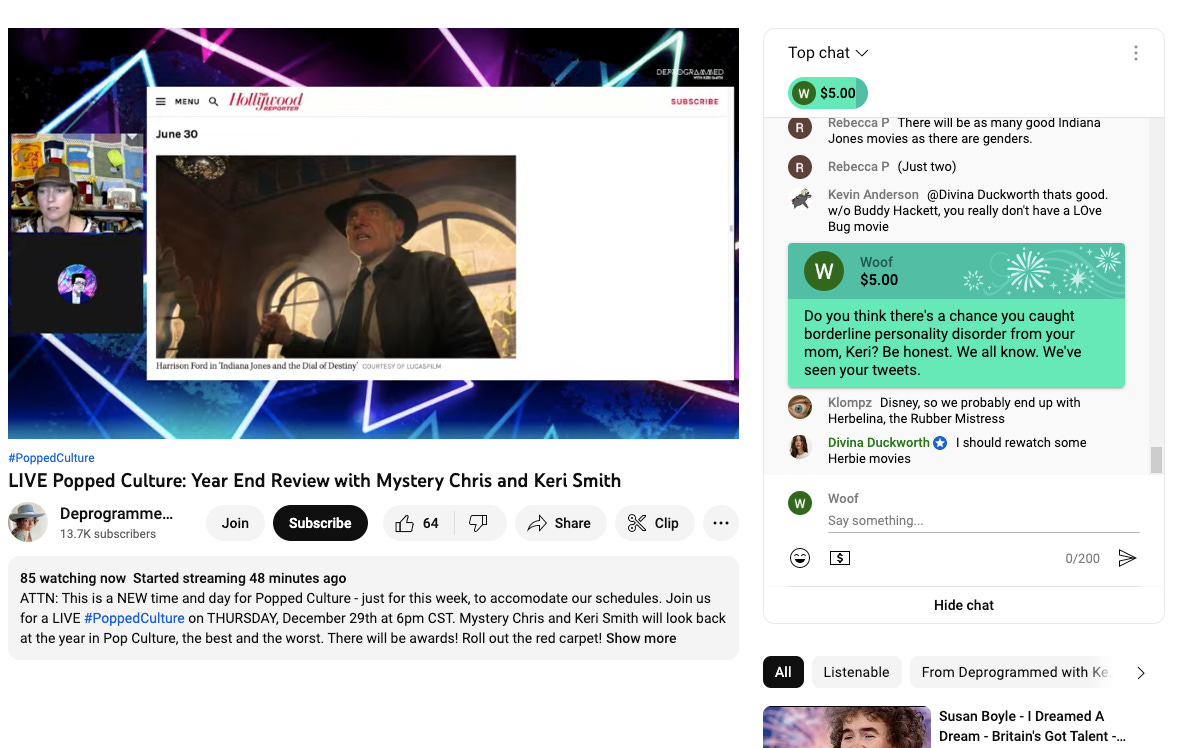
Task: Click the Say something chat input
Action: [984, 521]
